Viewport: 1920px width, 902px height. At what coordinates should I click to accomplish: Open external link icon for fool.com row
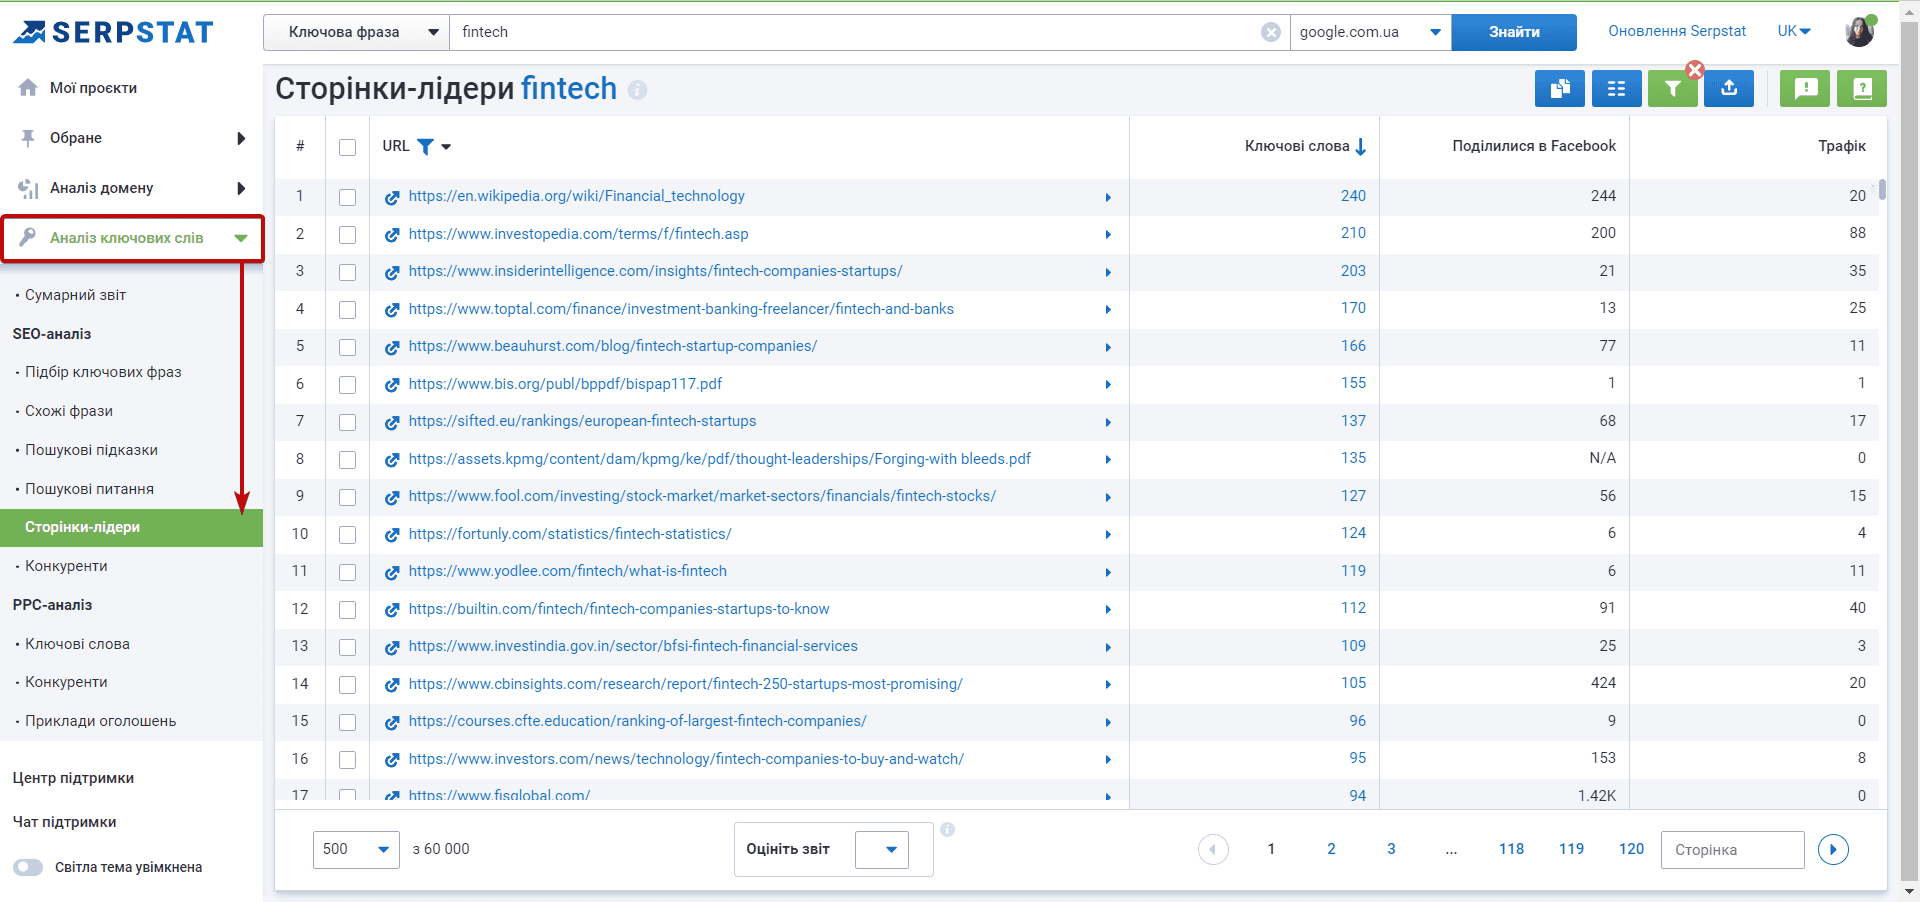(x=392, y=497)
